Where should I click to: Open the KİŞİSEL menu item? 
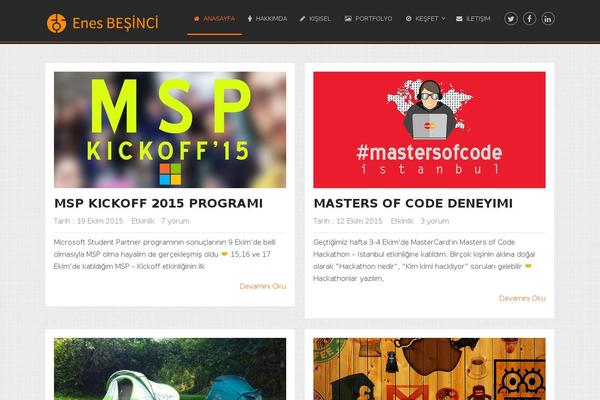coord(315,19)
